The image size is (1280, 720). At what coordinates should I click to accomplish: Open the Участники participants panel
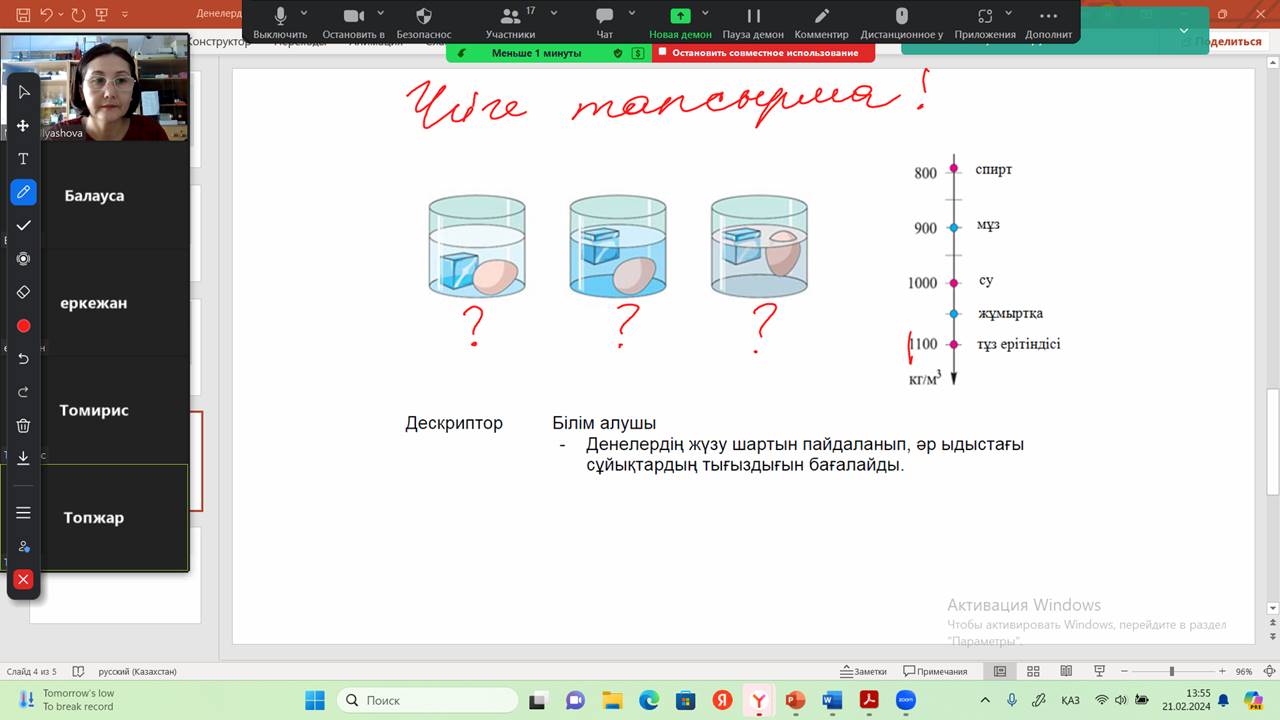(510, 21)
